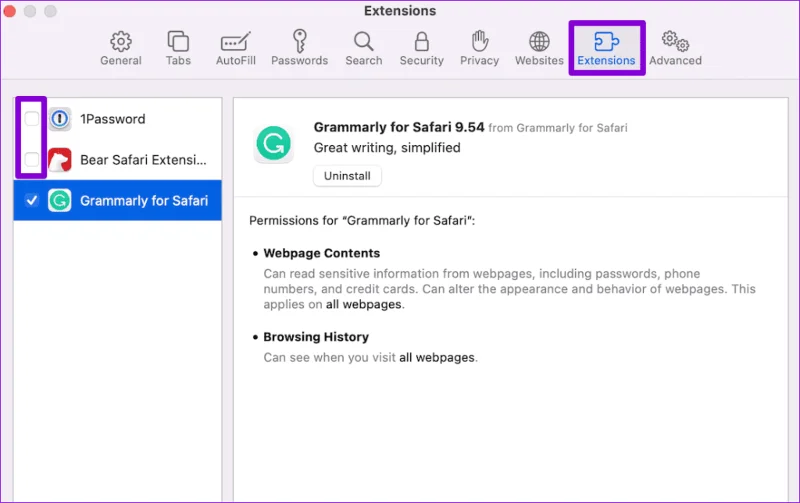Go to the Passwords preferences tab

tap(299, 48)
